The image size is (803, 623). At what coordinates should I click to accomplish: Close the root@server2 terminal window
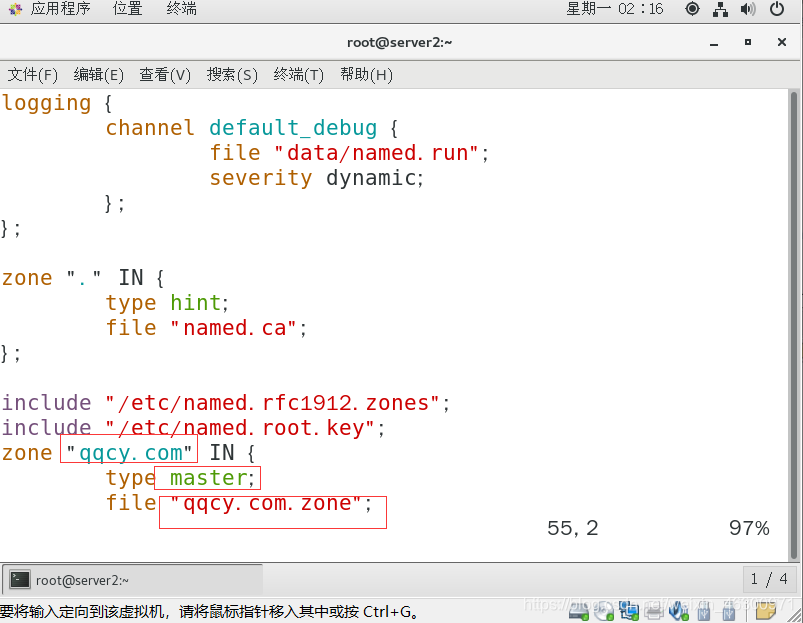781,42
